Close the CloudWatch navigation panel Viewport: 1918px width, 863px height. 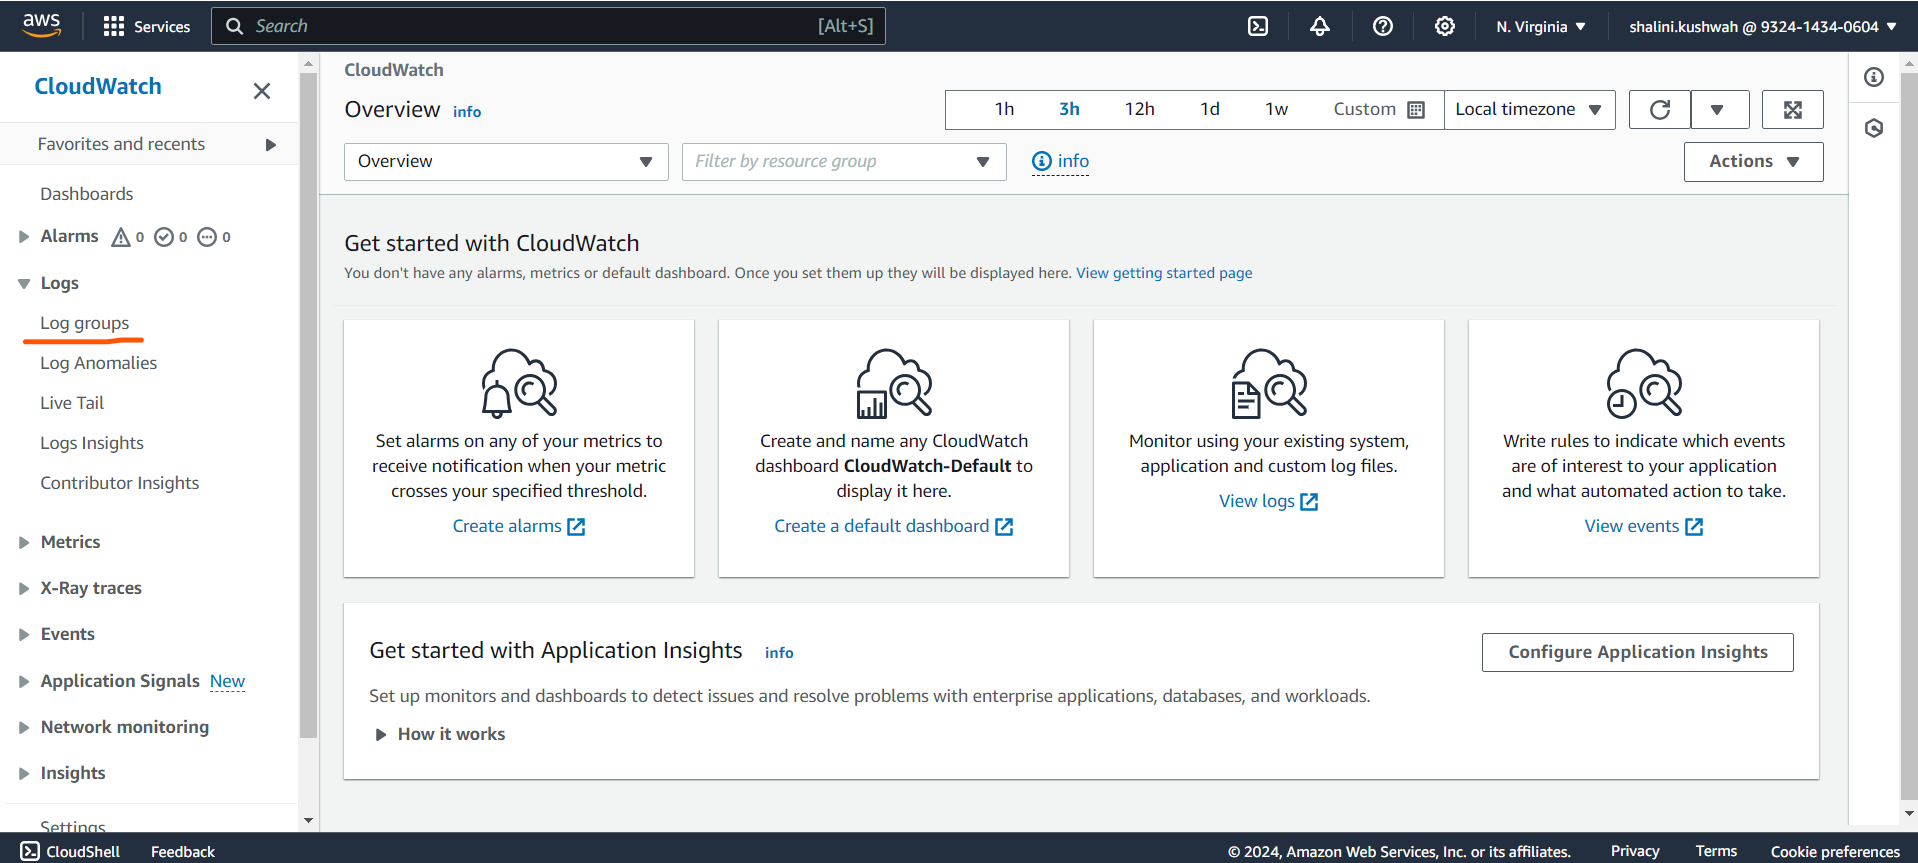pos(262,91)
